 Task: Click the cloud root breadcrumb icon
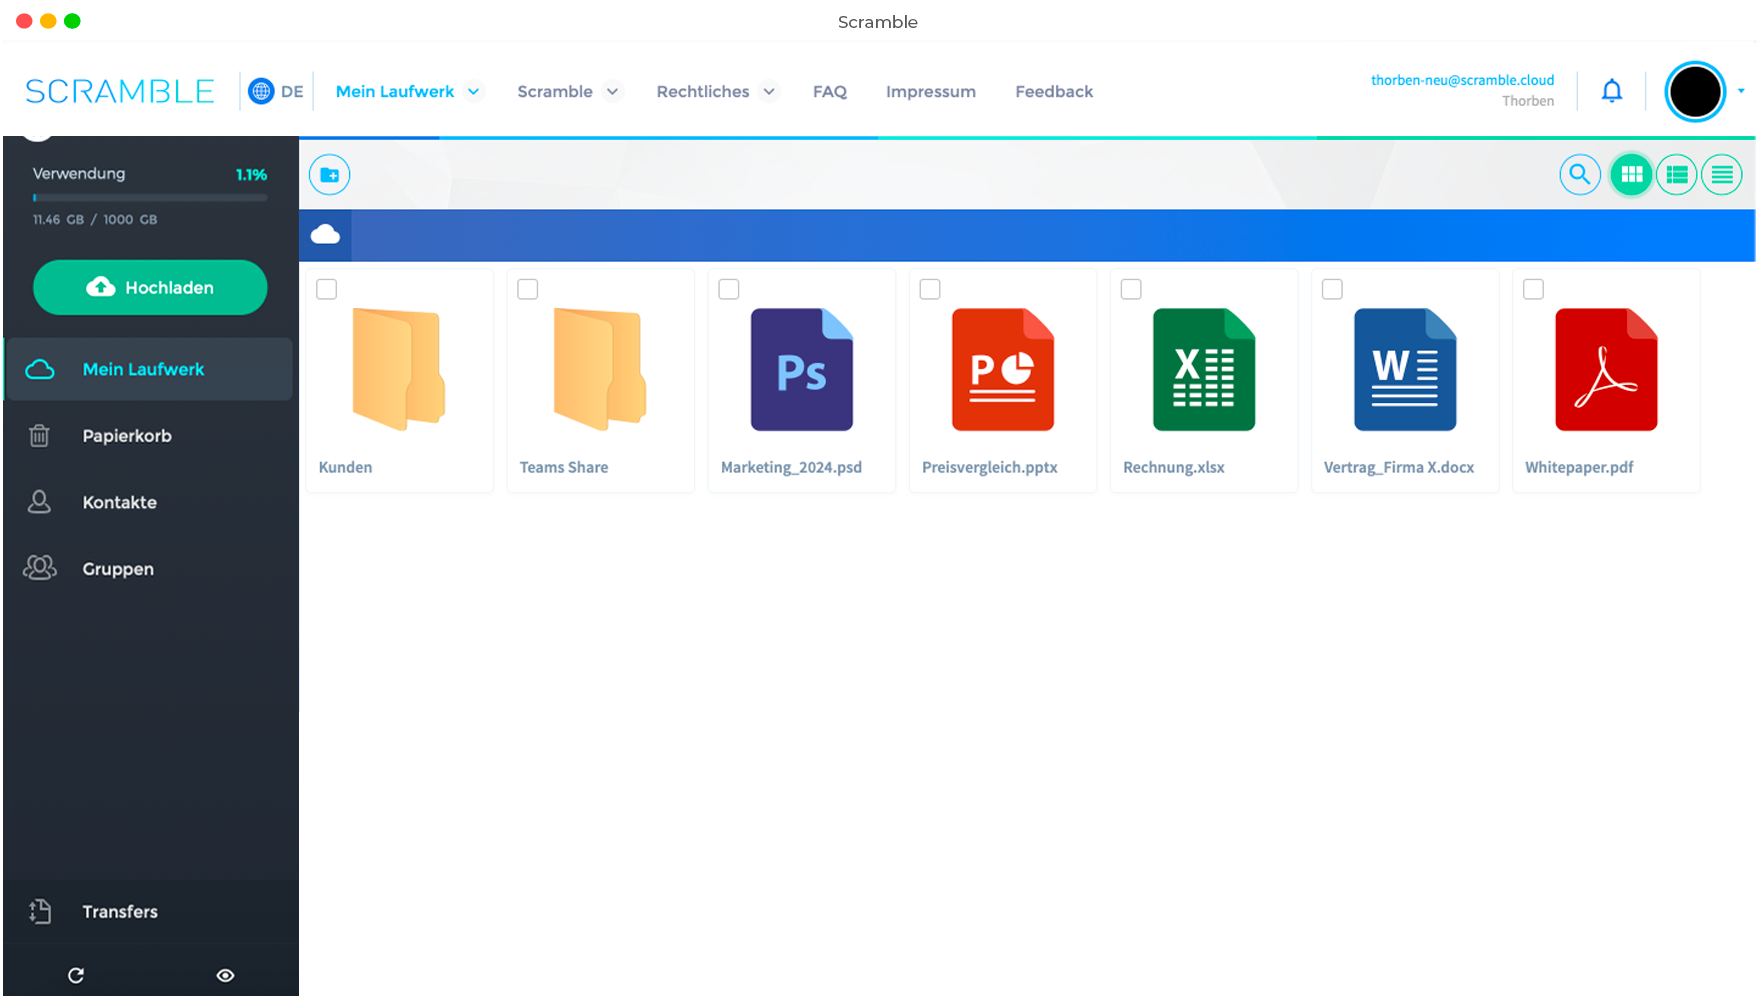(326, 235)
